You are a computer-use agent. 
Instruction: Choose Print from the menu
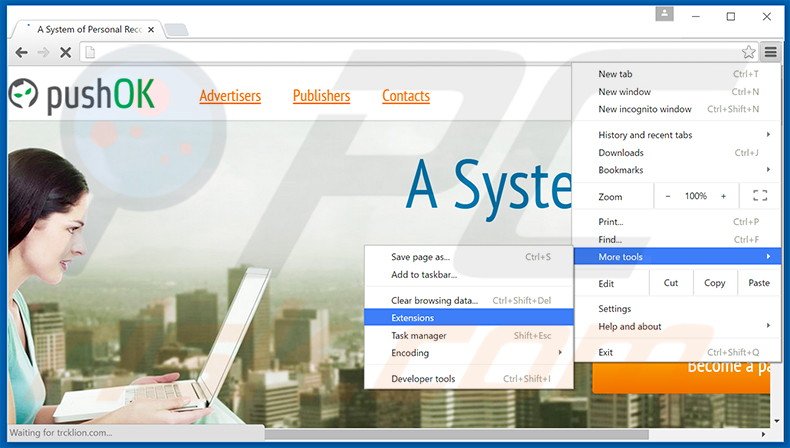(x=677, y=222)
